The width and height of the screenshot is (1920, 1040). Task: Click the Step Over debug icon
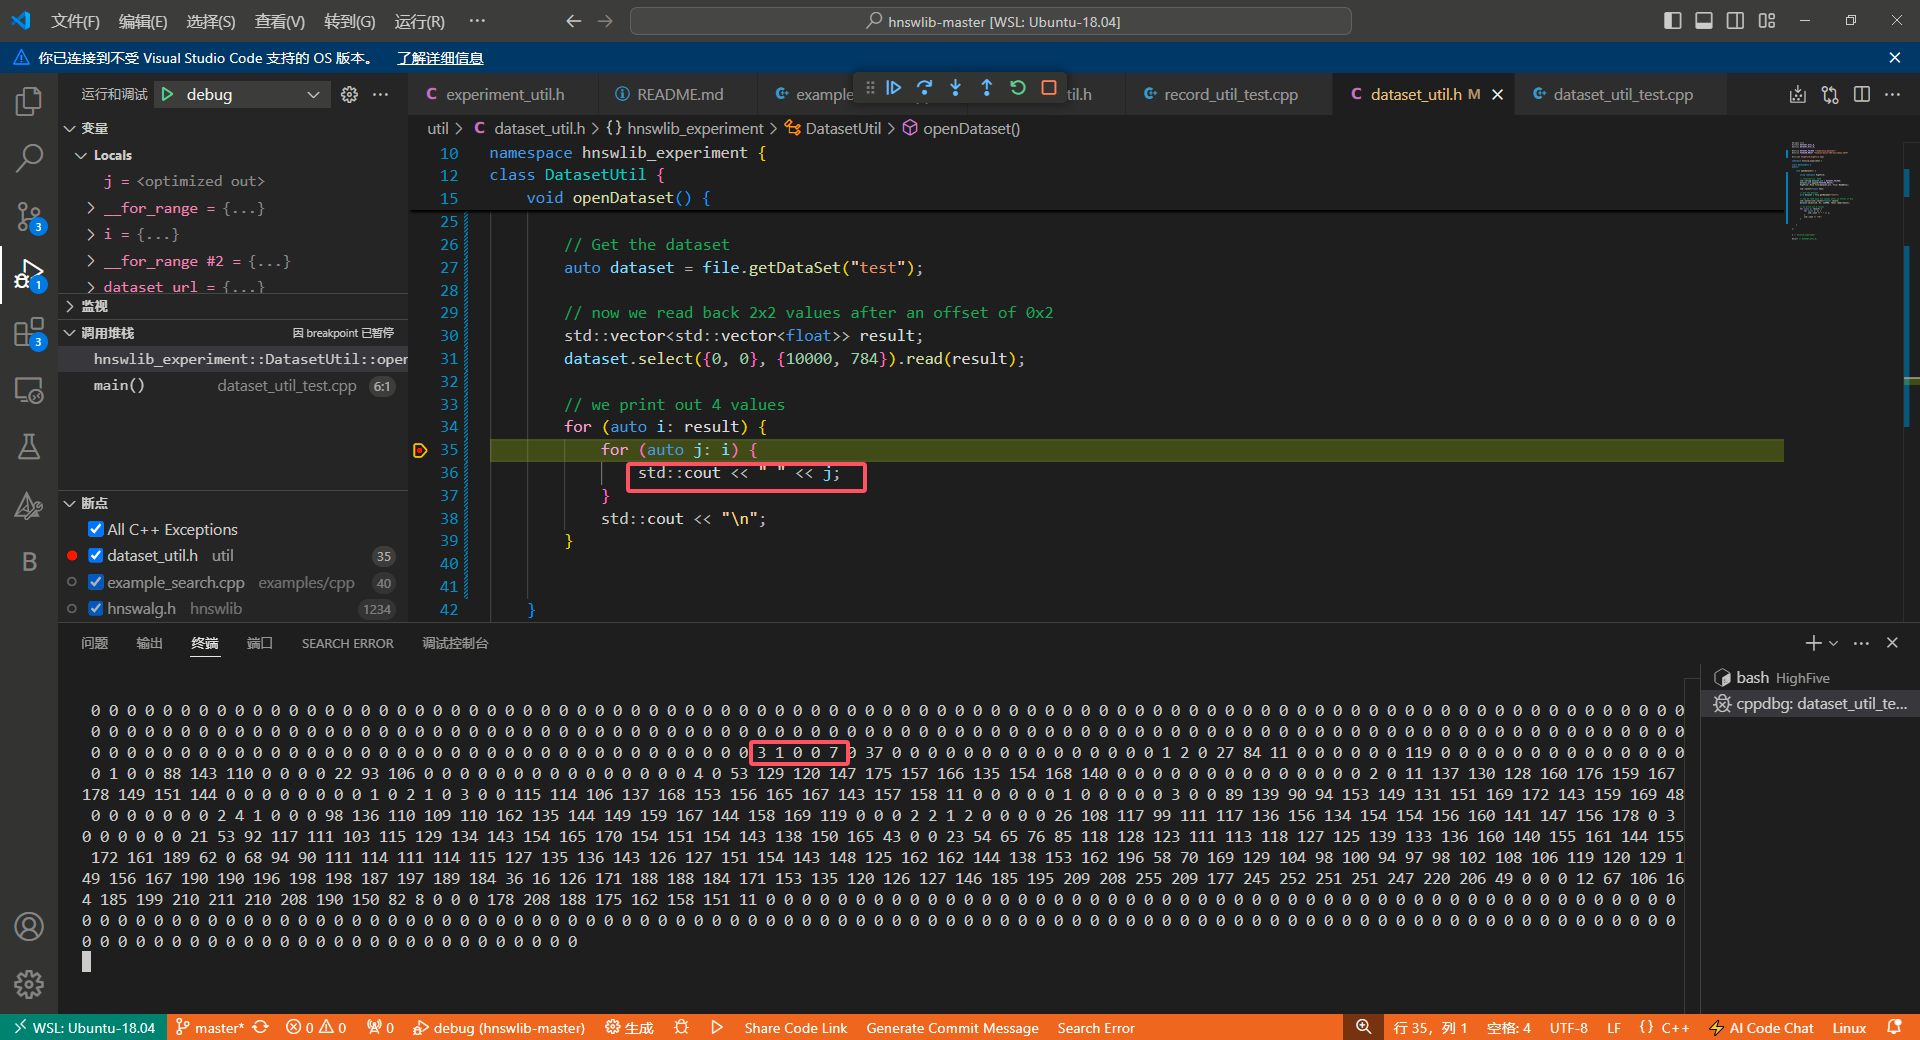(925, 88)
